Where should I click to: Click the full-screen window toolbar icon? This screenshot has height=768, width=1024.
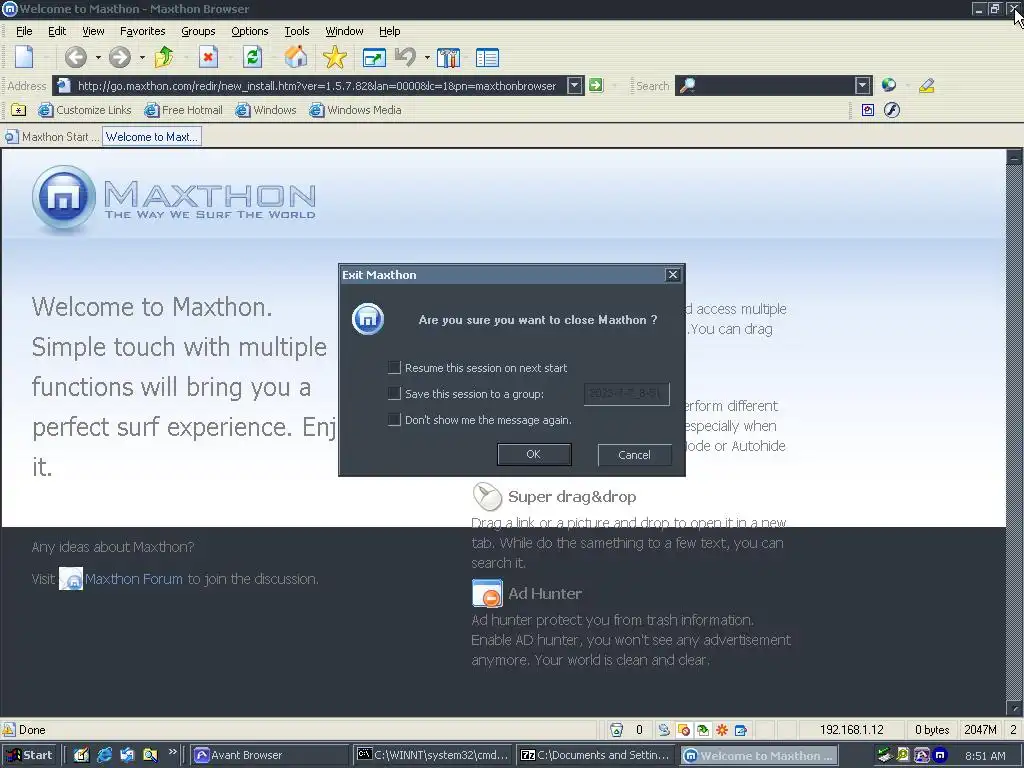(374, 58)
